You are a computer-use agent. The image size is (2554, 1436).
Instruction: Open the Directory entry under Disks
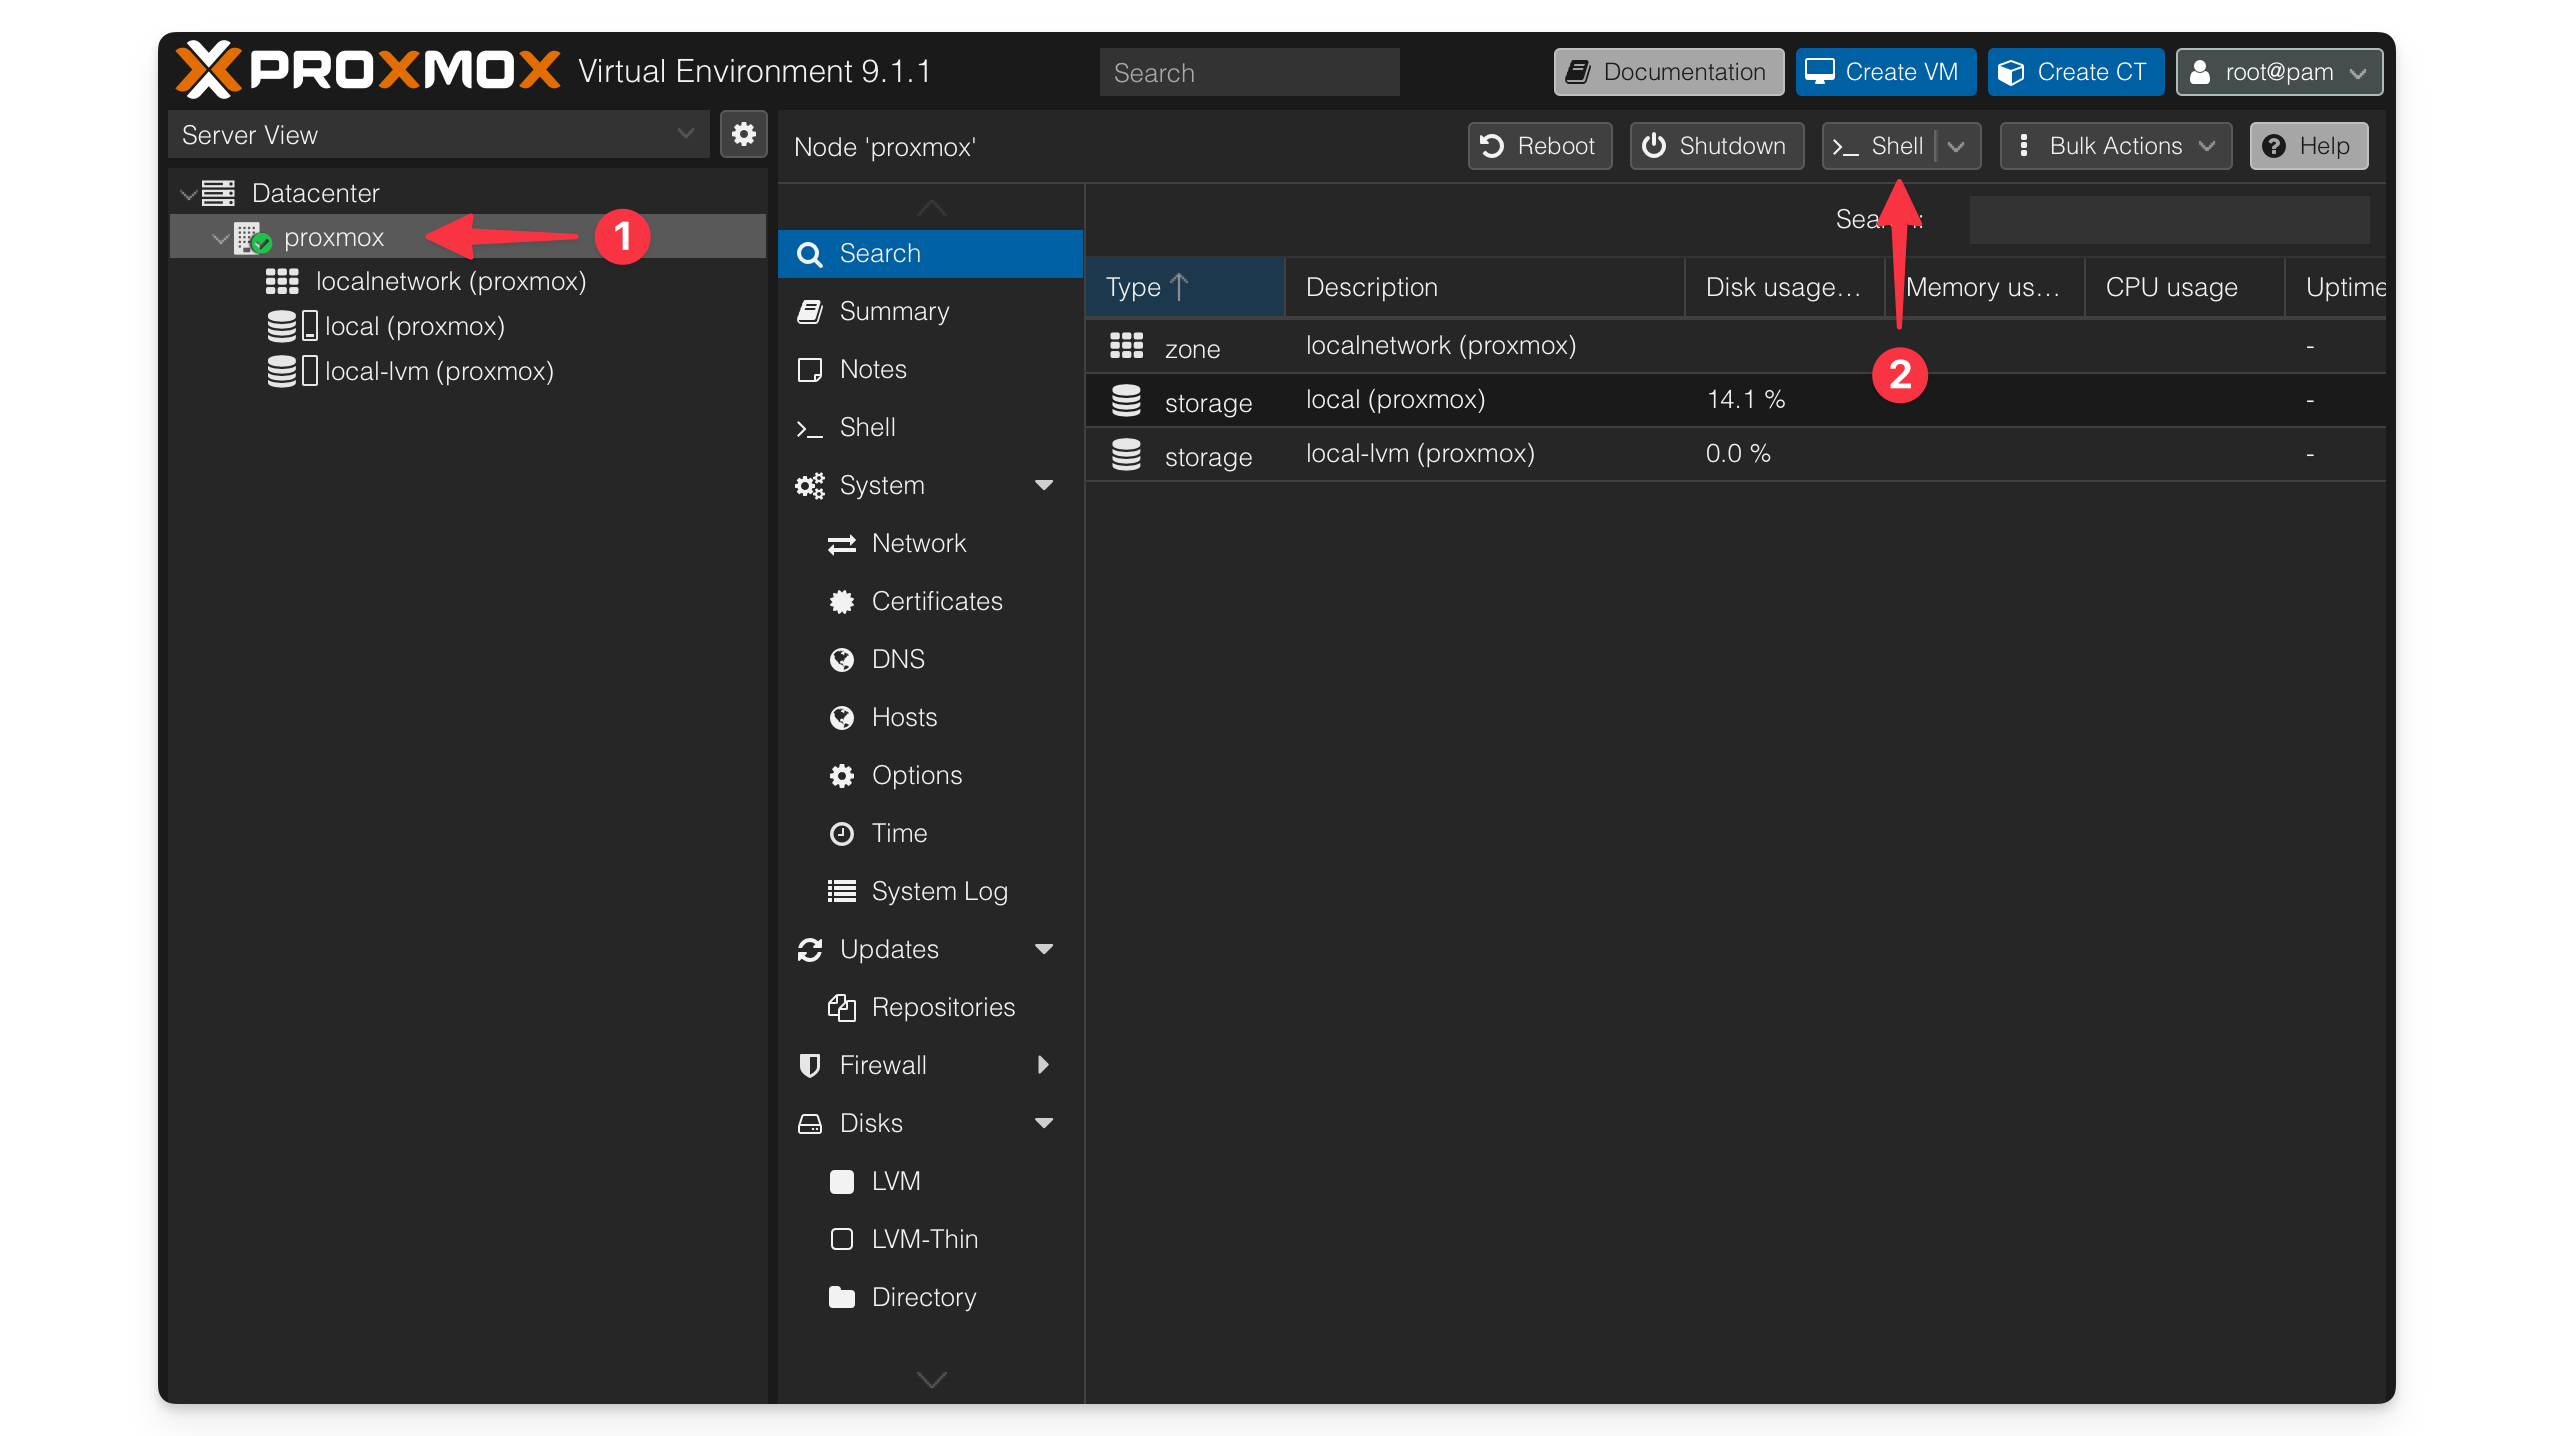click(x=924, y=1296)
